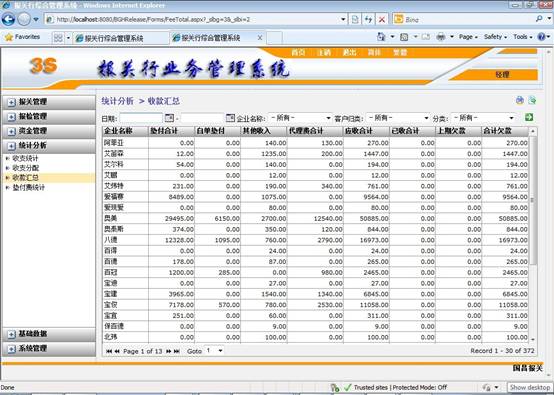Switch to the first 报关行综合管理系统 tab
This screenshot has height=395, width=554.
pos(120,38)
